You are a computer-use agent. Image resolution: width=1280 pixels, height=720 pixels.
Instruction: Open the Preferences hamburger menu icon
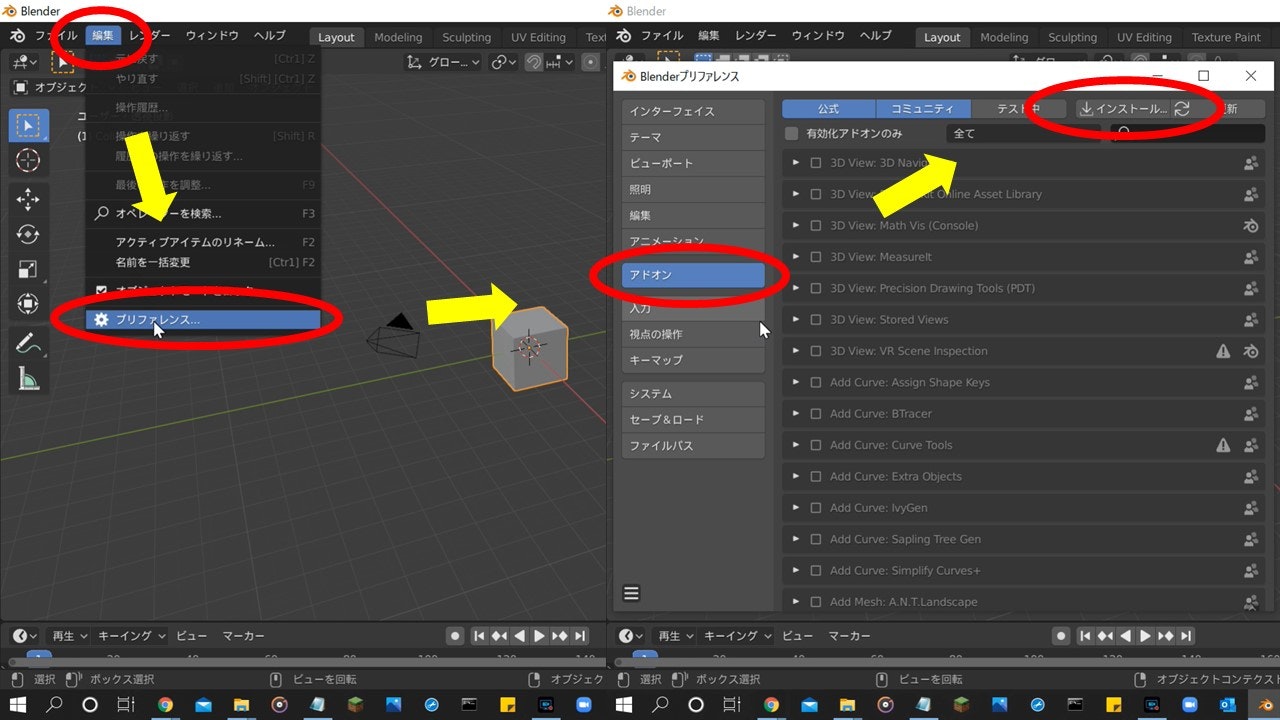(x=631, y=593)
